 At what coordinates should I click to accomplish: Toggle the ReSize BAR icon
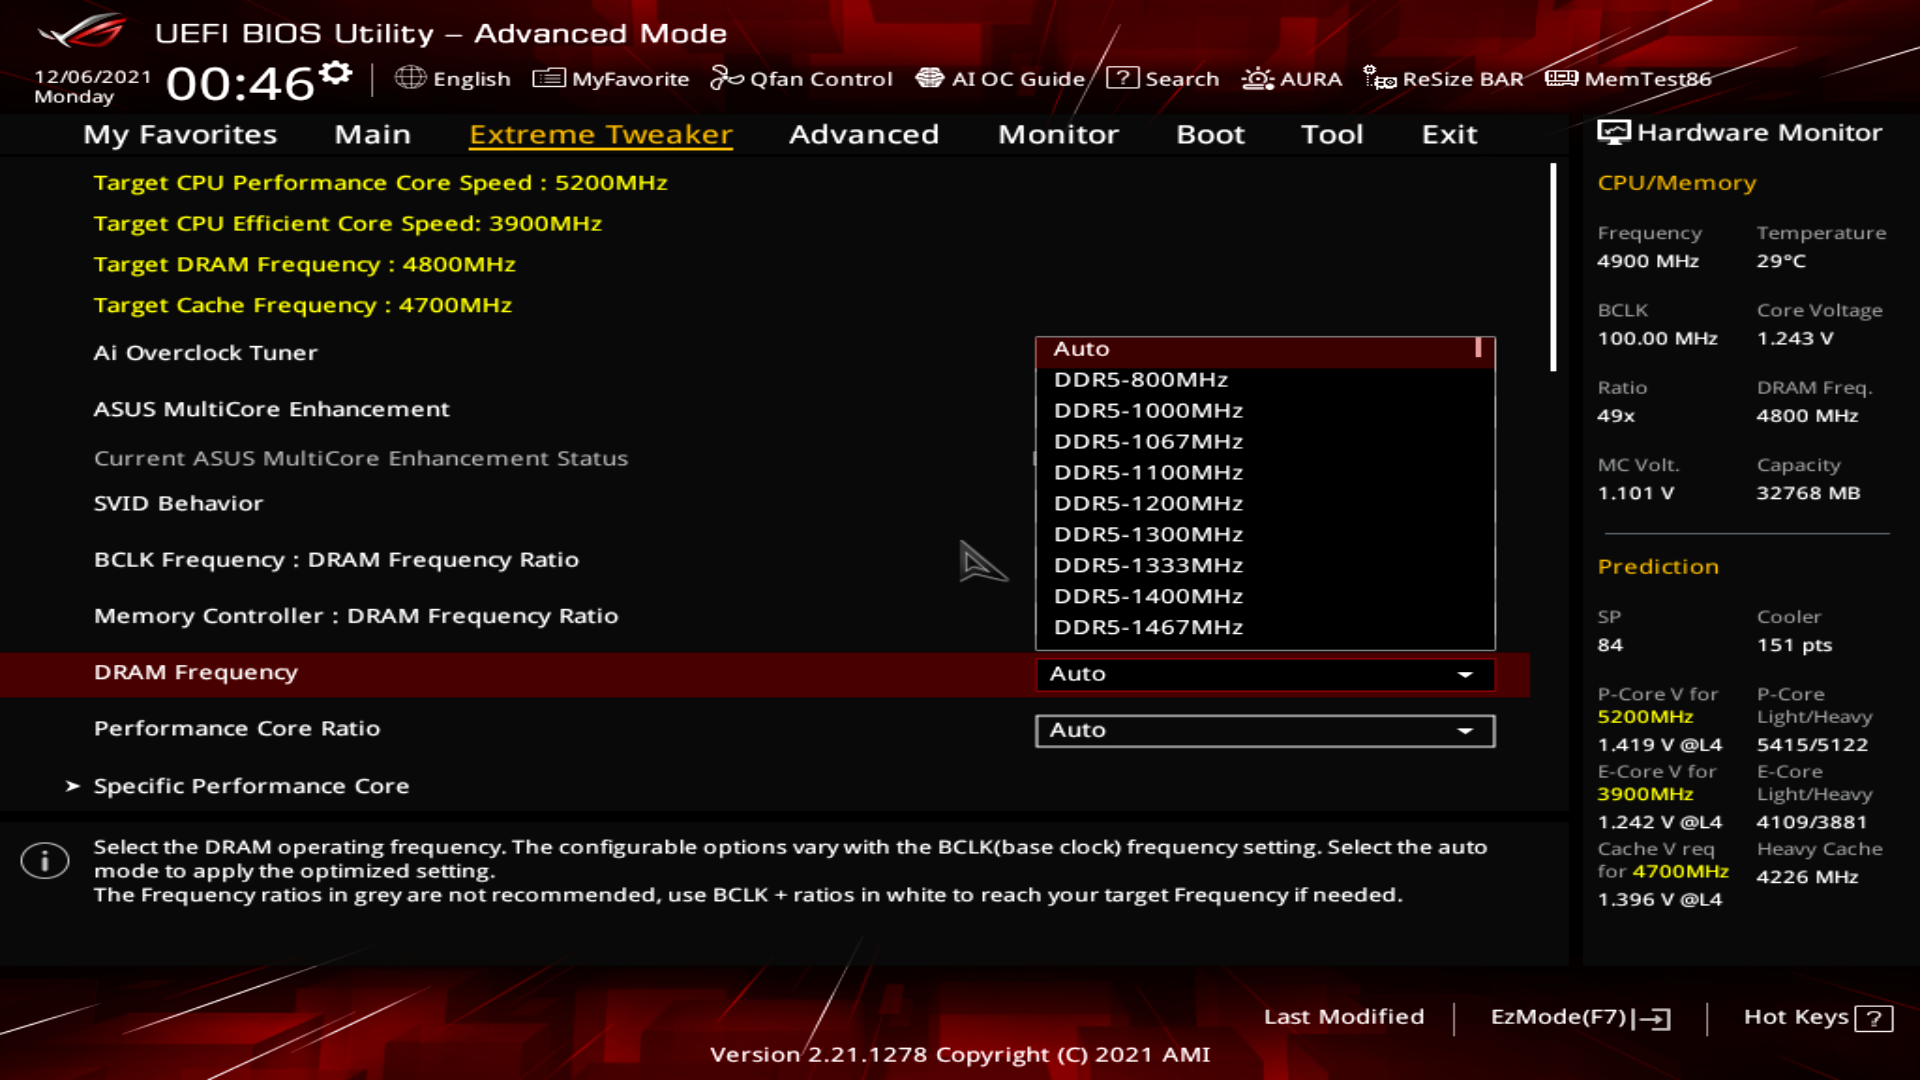pos(1380,78)
